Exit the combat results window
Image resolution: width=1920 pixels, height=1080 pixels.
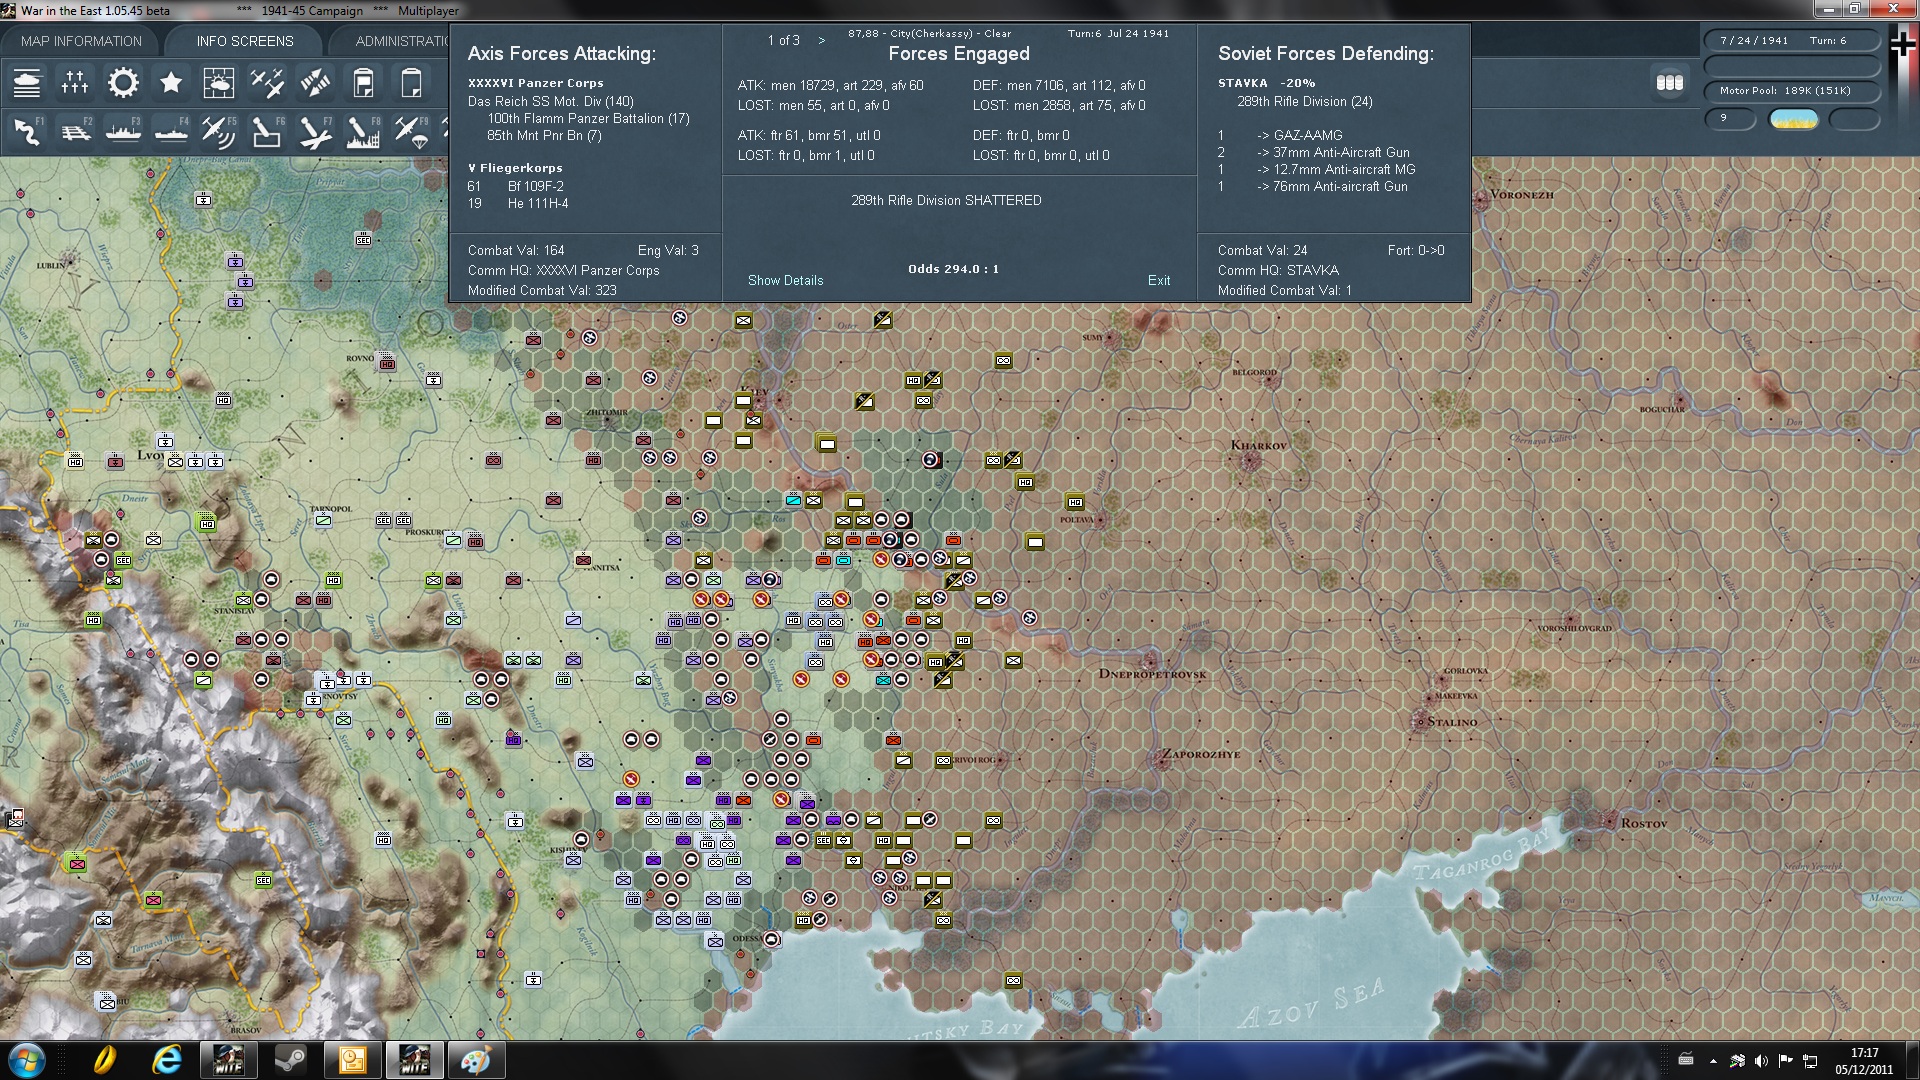[1159, 280]
